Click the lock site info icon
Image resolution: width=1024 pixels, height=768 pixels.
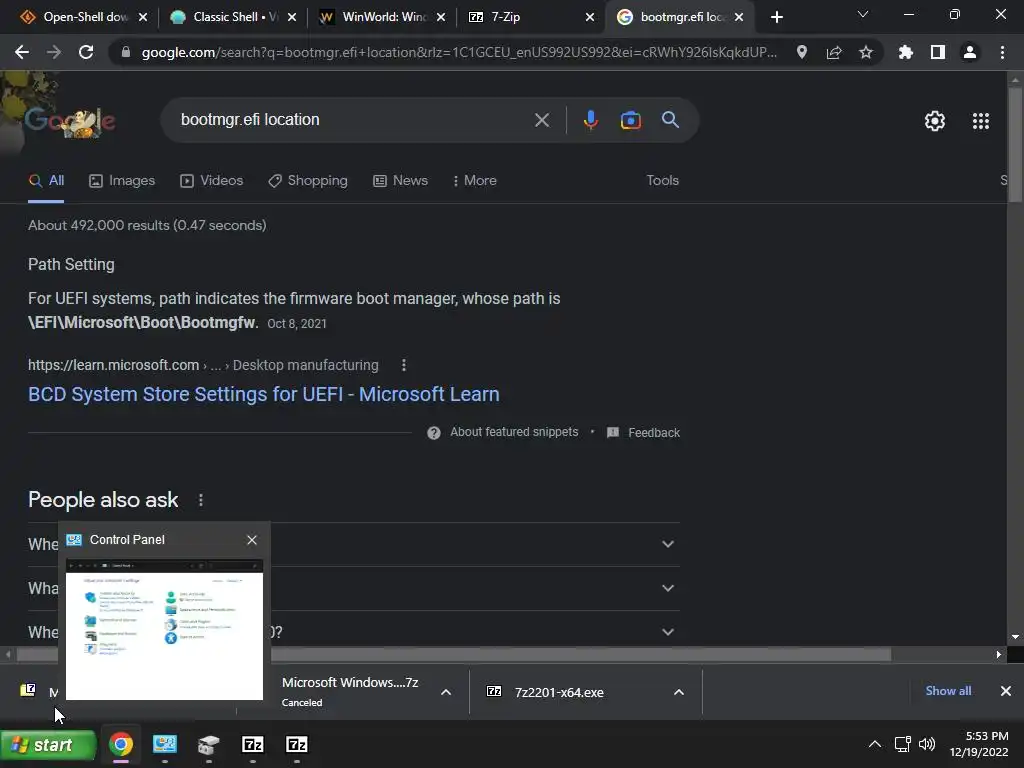click(126, 52)
